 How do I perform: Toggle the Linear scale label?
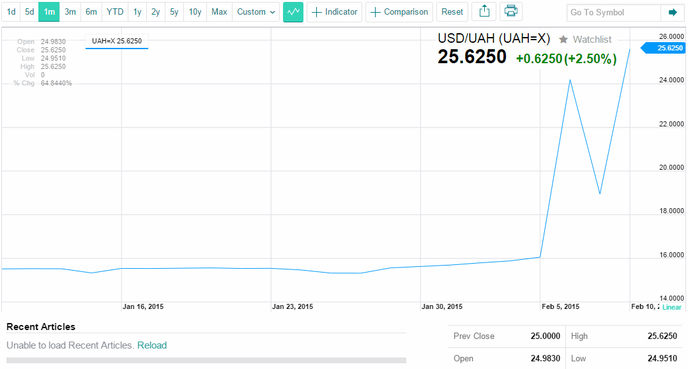click(x=672, y=307)
